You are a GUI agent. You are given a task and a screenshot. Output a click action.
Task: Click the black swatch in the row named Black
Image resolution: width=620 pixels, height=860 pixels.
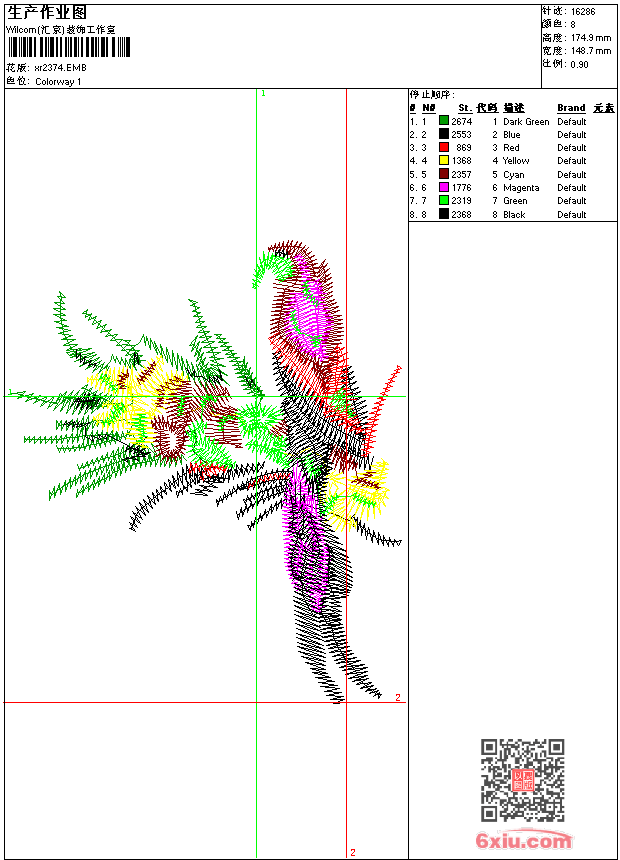coord(444,214)
